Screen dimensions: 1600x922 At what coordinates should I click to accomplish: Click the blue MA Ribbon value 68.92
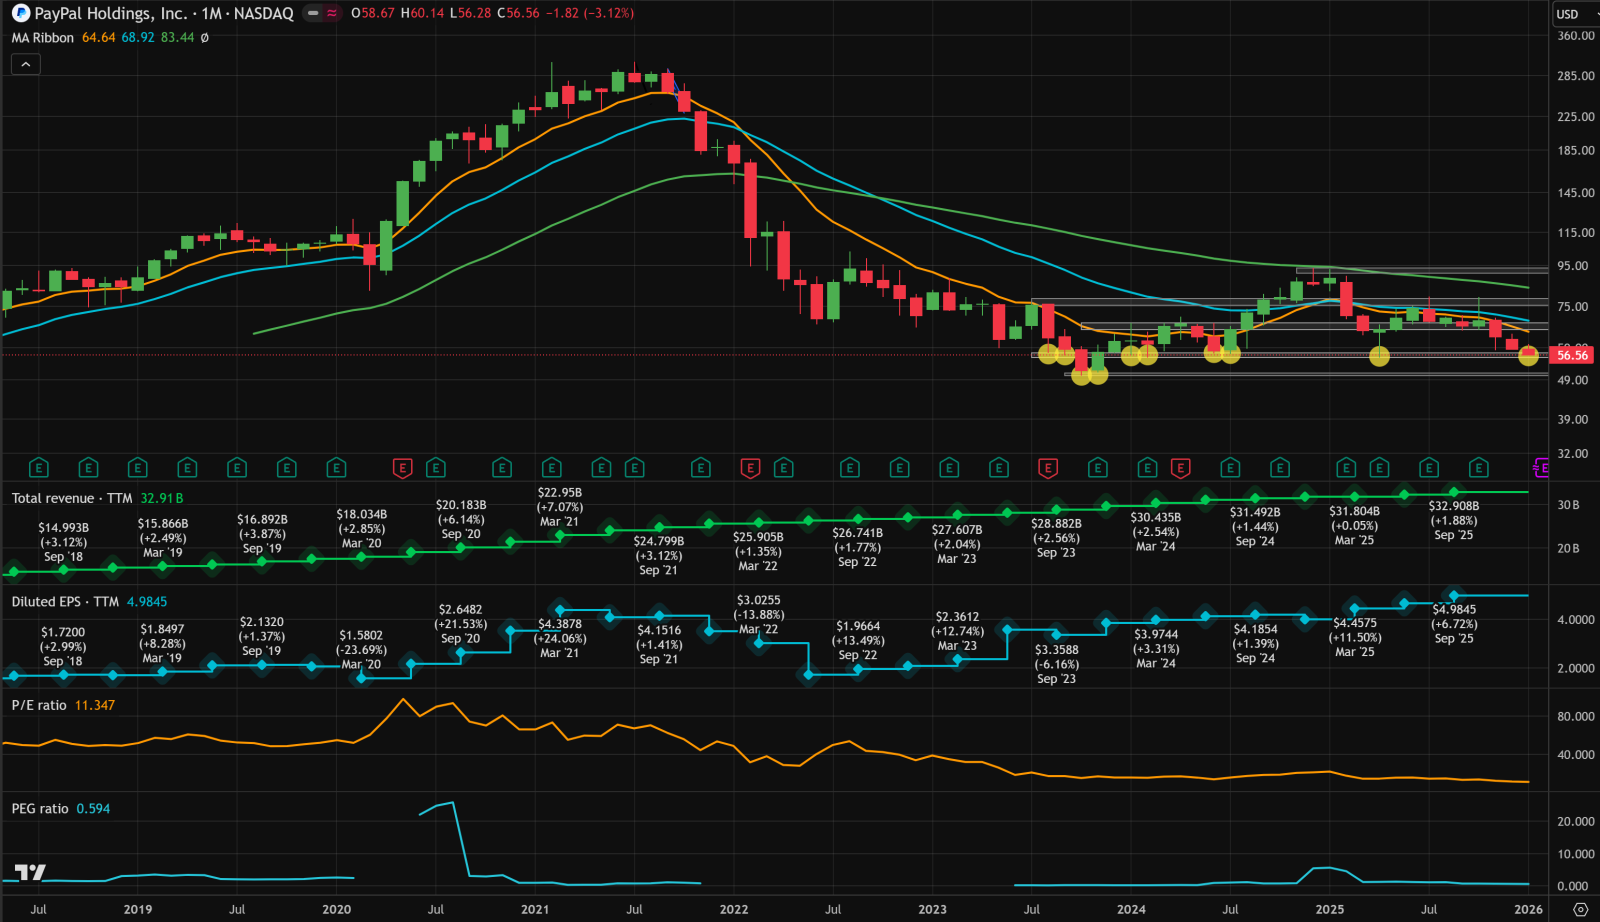(138, 38)
